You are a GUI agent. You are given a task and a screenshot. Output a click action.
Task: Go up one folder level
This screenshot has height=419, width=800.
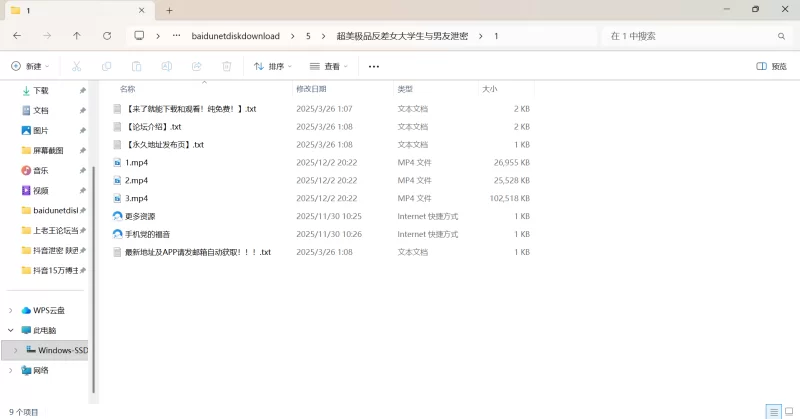[77, 36]
